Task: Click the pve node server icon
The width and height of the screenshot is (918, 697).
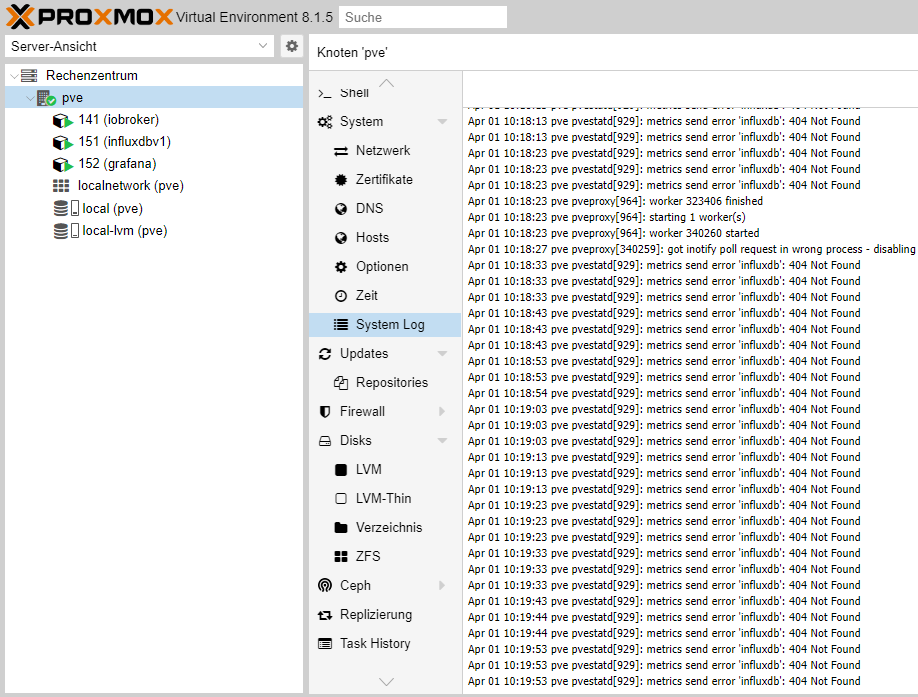Action: [46, 98]
